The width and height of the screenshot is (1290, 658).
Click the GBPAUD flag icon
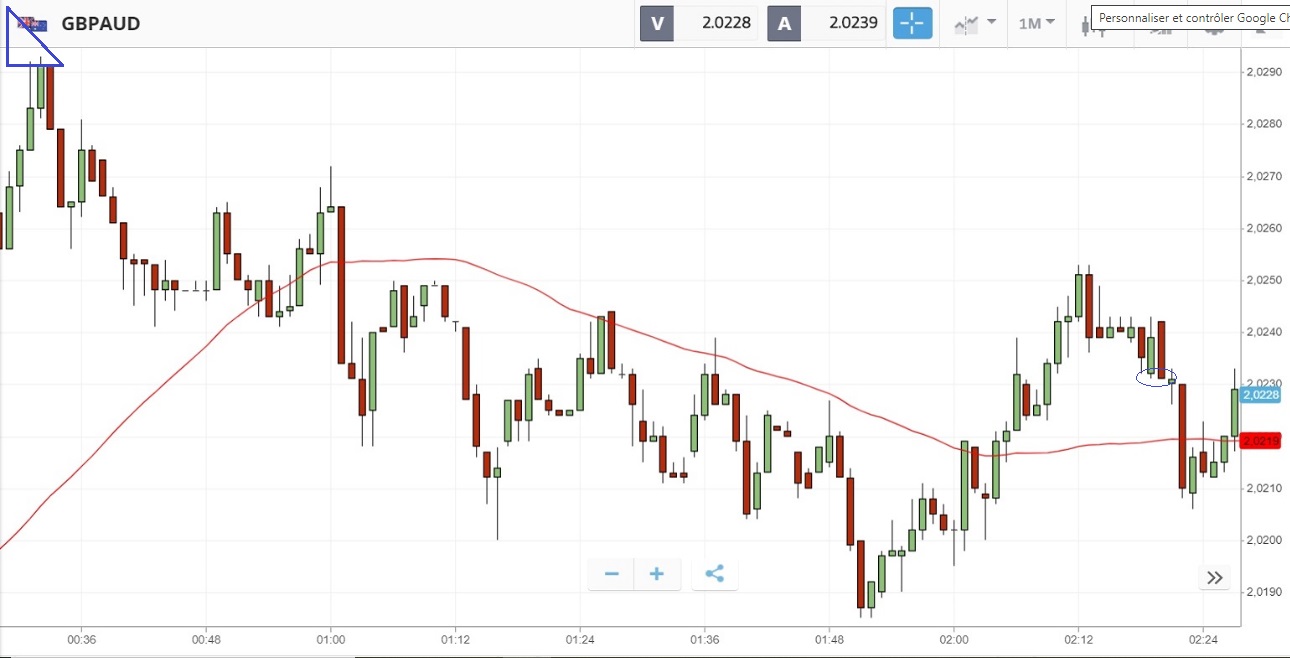[x=33, y=24]
